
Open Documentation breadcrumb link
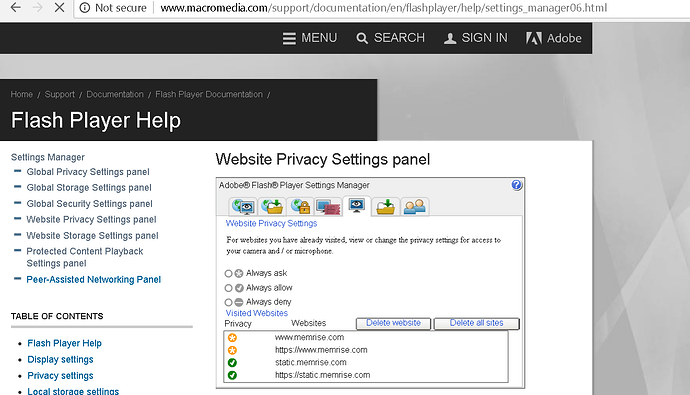pos(115,94)
